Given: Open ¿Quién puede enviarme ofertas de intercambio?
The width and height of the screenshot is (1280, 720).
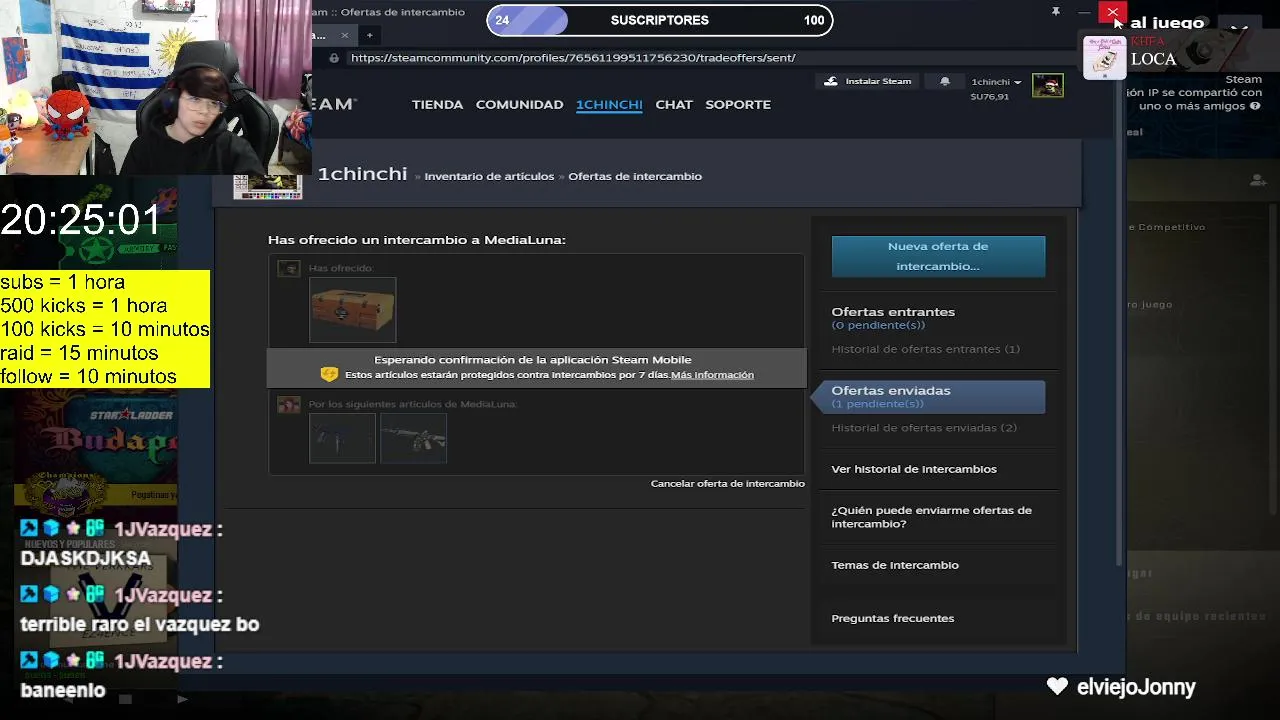Looking at the screenshot, I should [x=931, y=517].
